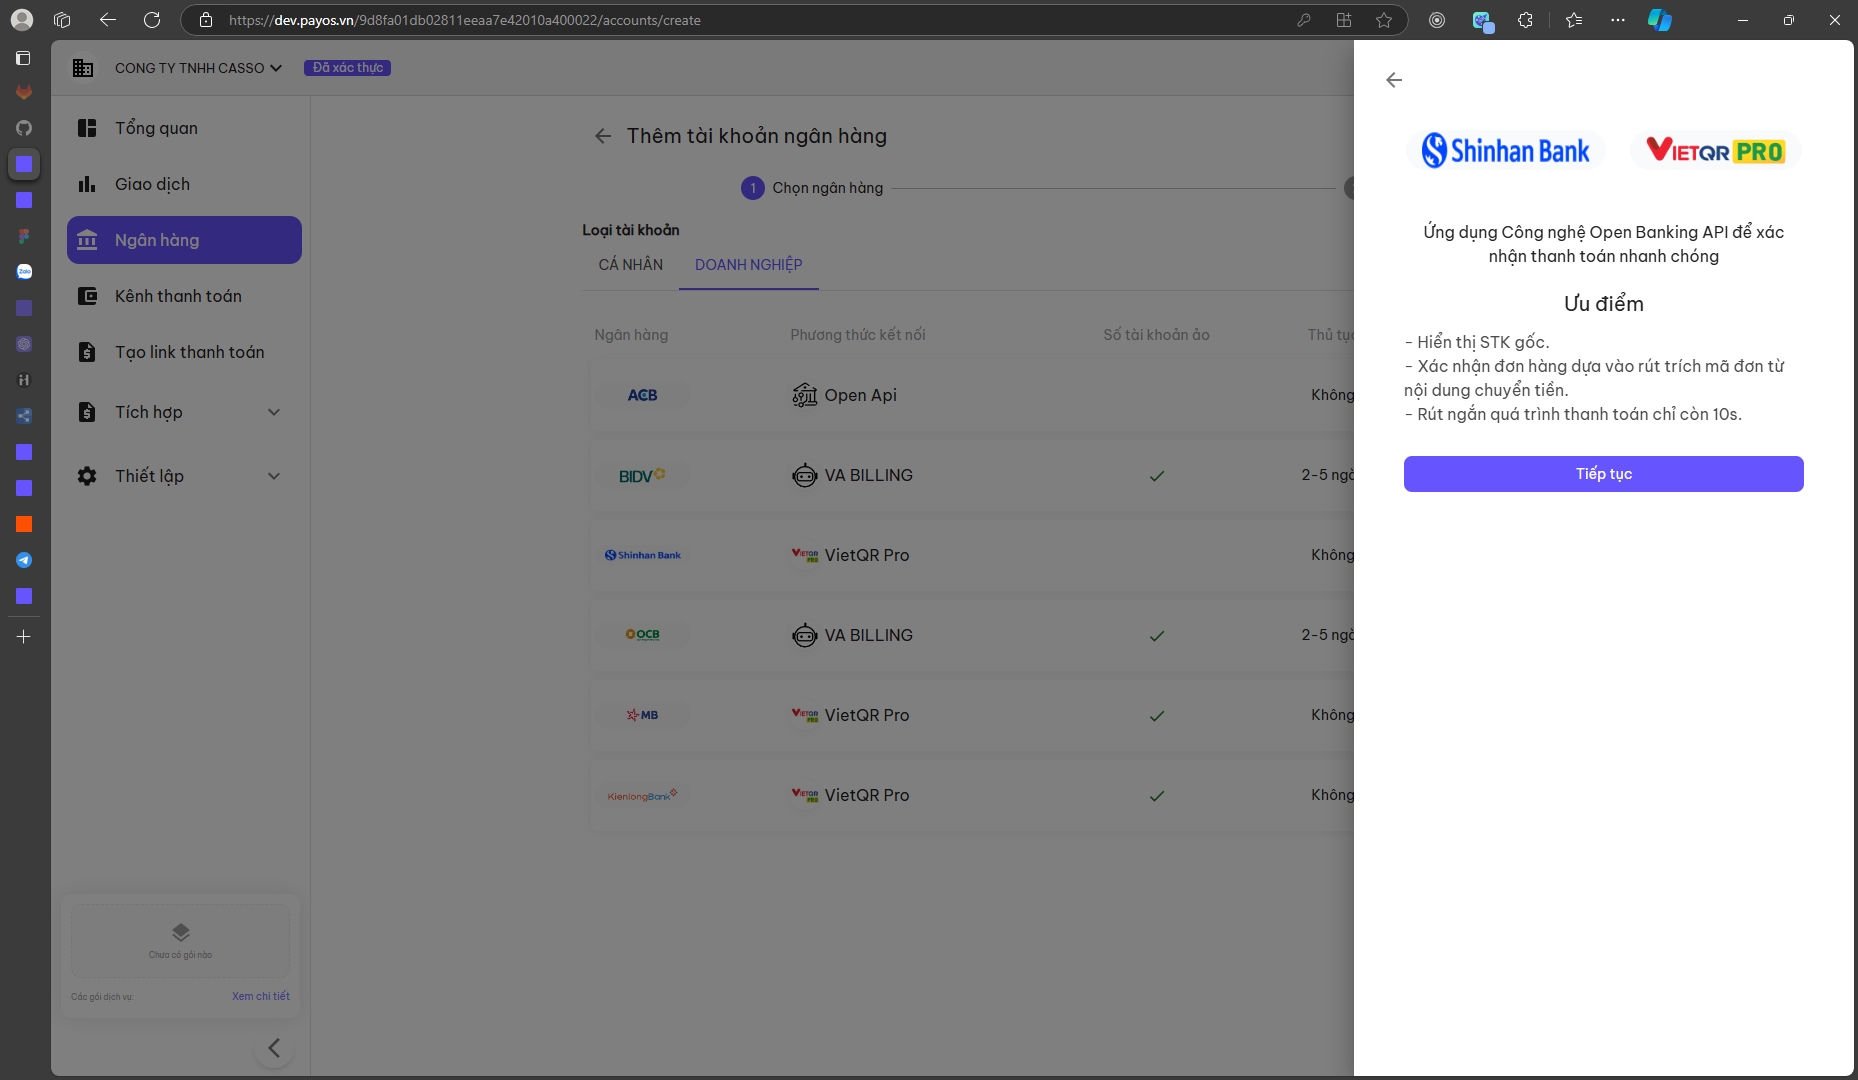This screenshot has height=1080, width=1858.
Task: Click the back arrow in the Shinhan Bank panel
Action: click(1394, 80)
